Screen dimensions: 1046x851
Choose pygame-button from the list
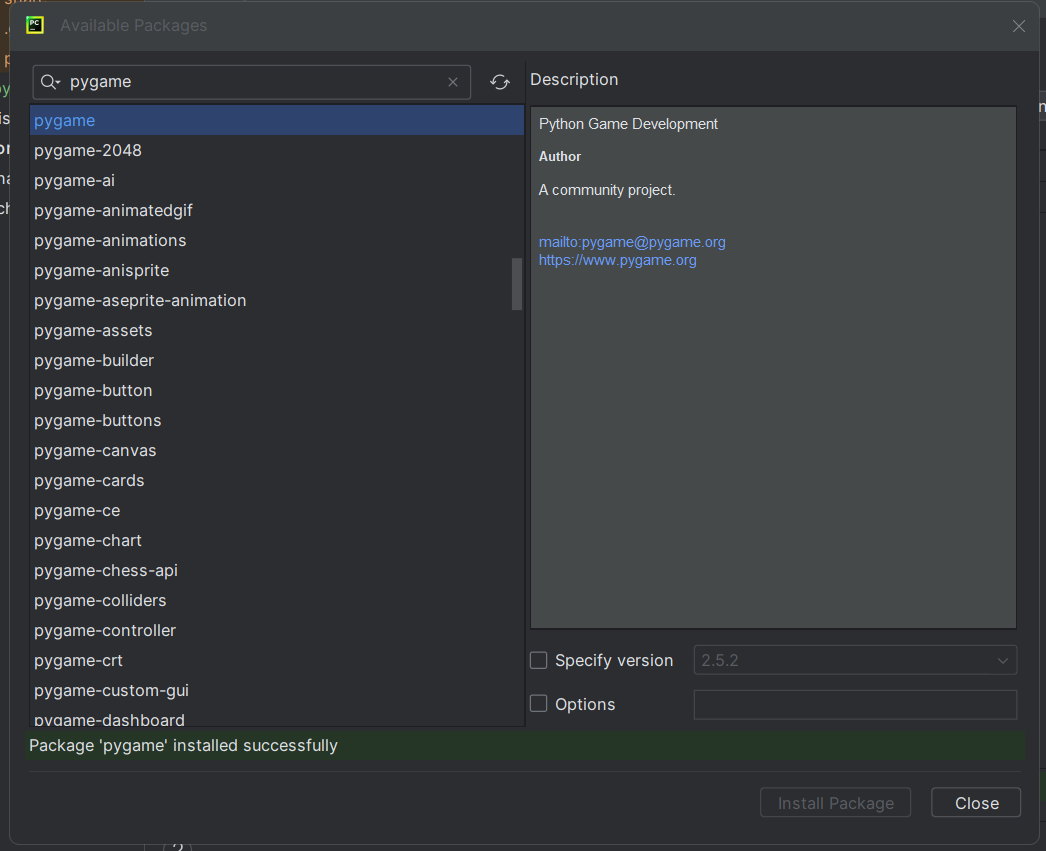277,391
